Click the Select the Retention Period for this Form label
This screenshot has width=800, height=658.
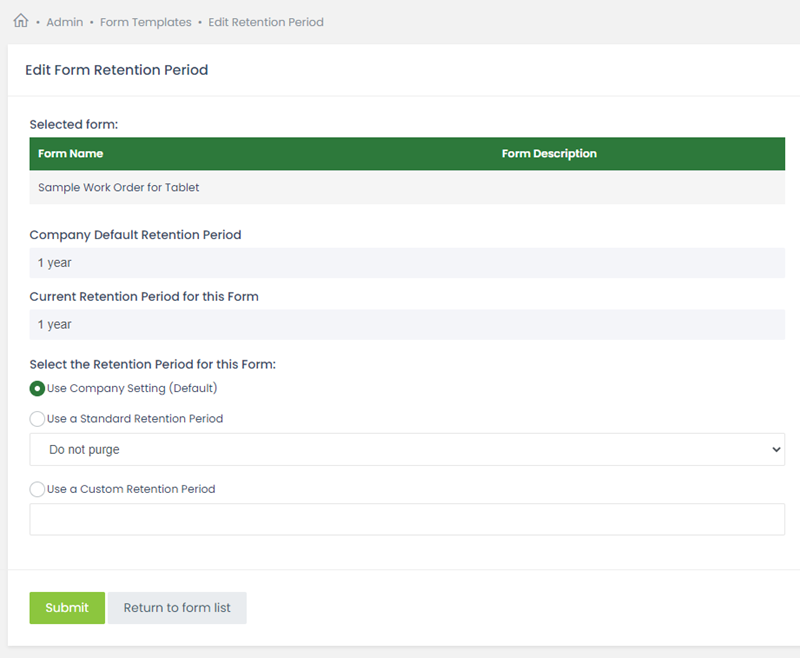coord(153,364)
